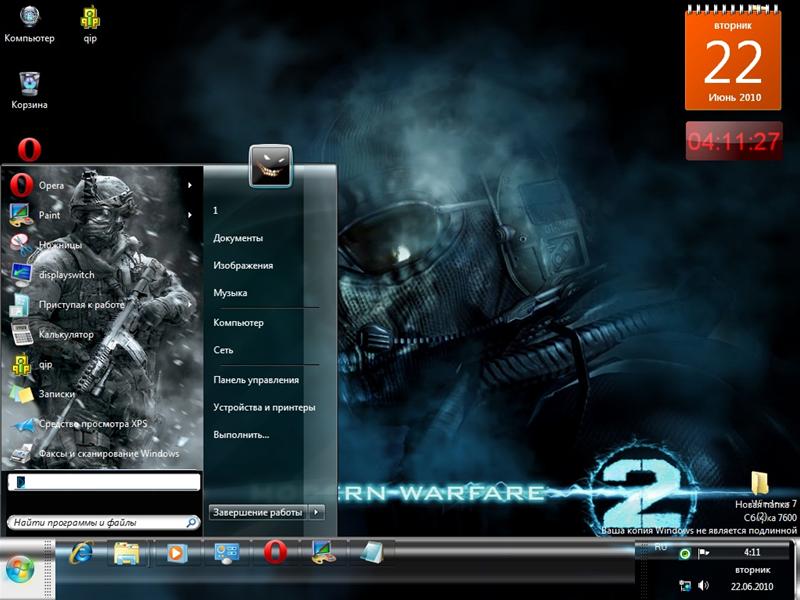
Task: Click the volume speaker icon in tray
Action: point(704,585)
